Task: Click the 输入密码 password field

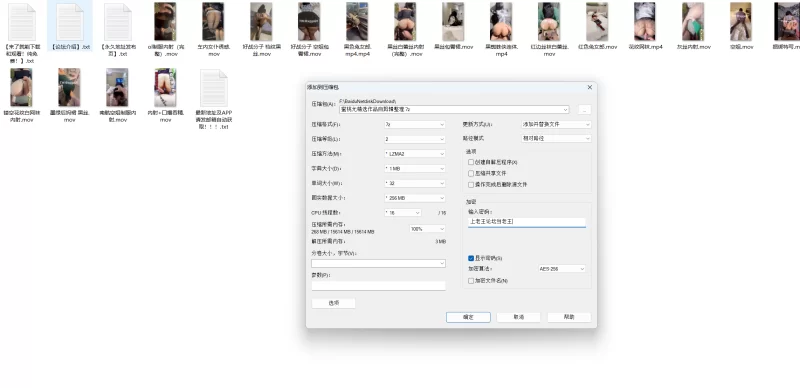Action: 527,222
